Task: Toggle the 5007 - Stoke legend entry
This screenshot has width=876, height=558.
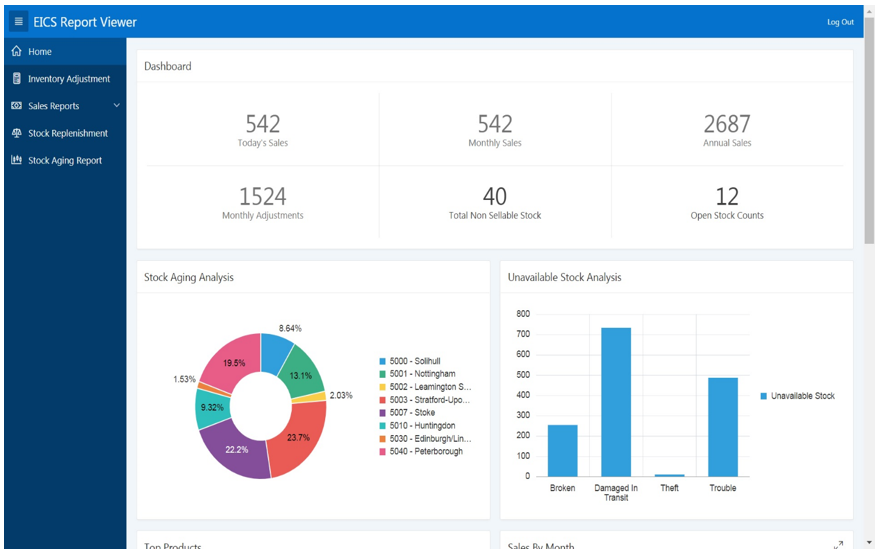Action: click(x=407, y=413)
